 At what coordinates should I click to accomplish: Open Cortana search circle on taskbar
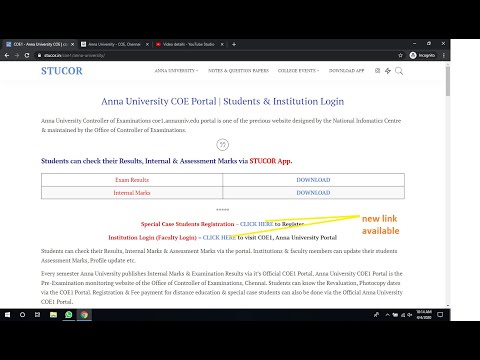[22, 315]
